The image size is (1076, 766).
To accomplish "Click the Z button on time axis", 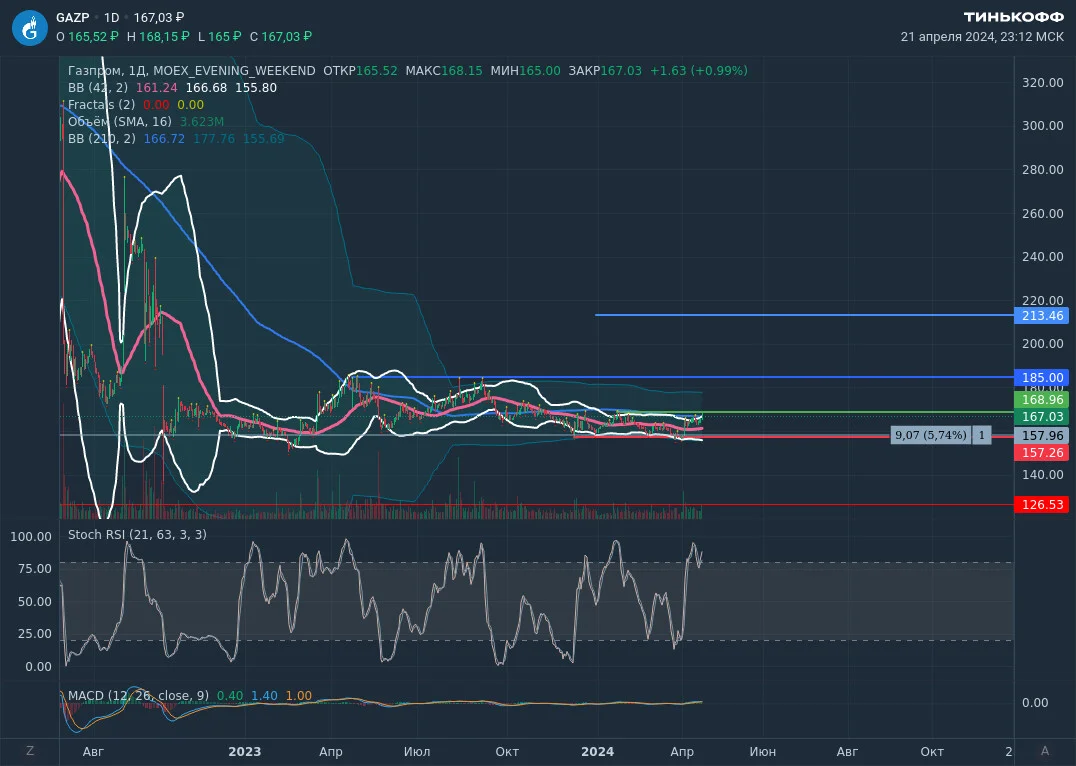I will (30, 751).
